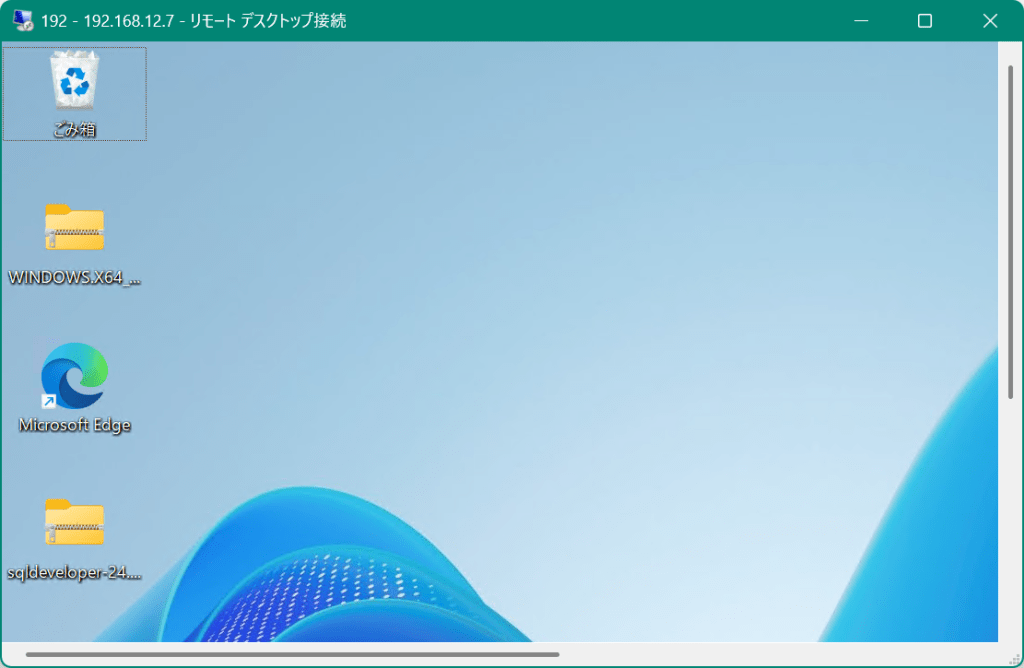Click the vertical scrollbar thumb
The height and width of the screenshot is (668, 1024).
point(1010,230)
